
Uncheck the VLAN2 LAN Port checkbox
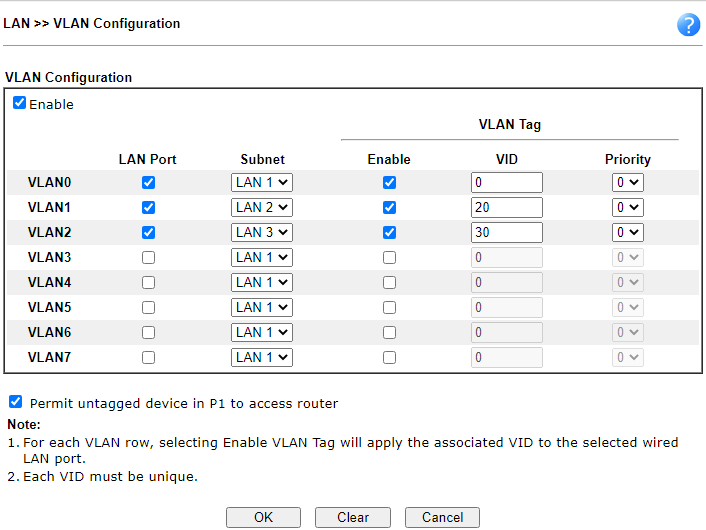coord(148,232)
